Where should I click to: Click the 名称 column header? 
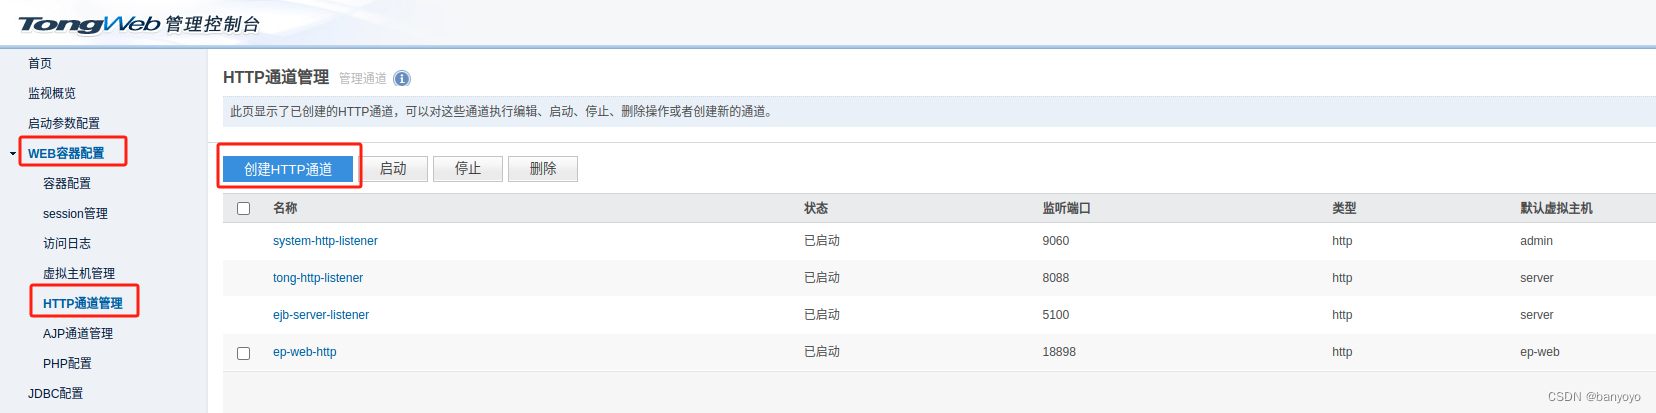point(285,208)
